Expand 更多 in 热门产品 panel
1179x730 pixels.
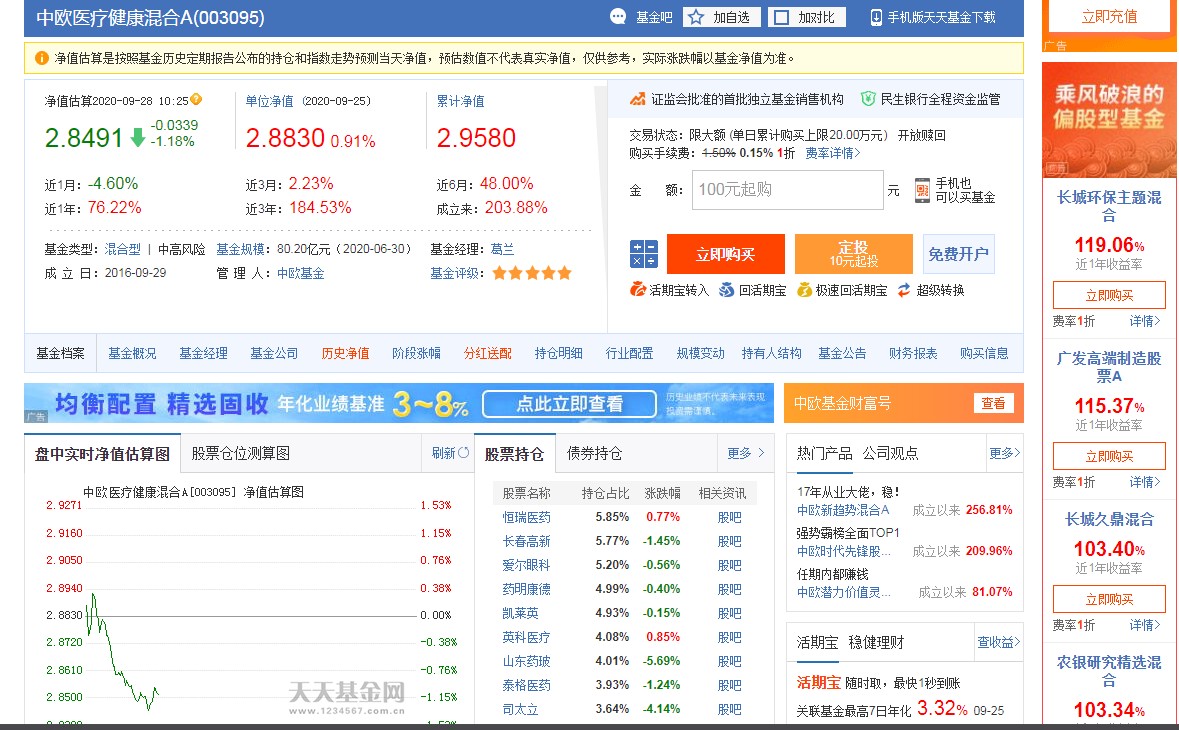tap(1005, 453)
